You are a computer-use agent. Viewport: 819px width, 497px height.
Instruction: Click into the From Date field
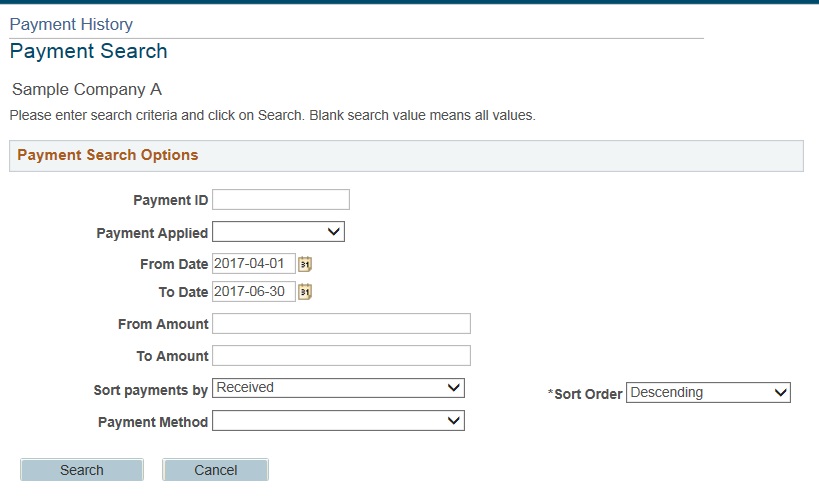tap(254, 264)
